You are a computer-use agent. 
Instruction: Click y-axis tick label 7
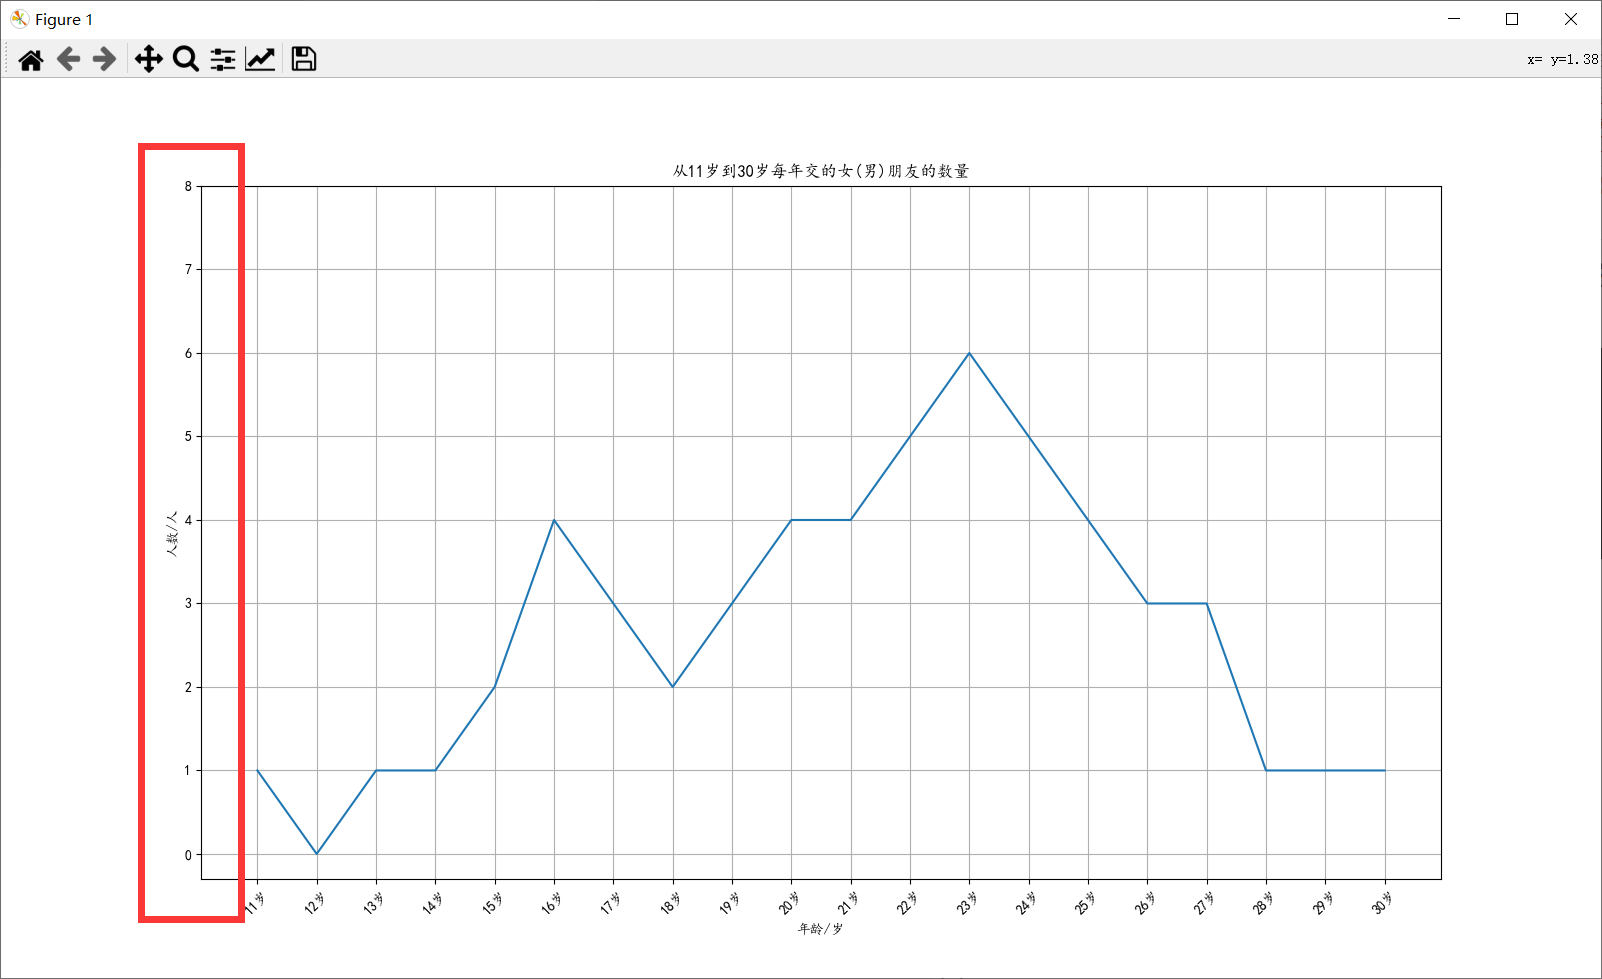tap(188, 269)
